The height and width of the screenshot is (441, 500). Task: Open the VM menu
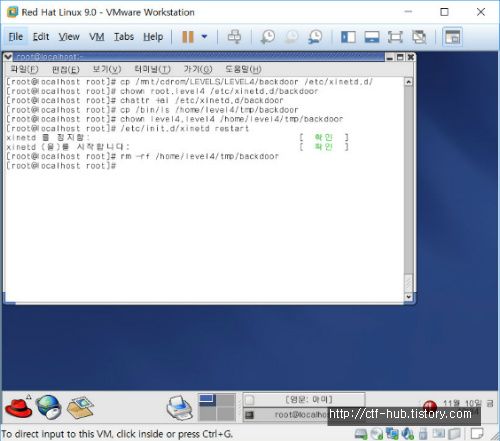coord(97,37)
